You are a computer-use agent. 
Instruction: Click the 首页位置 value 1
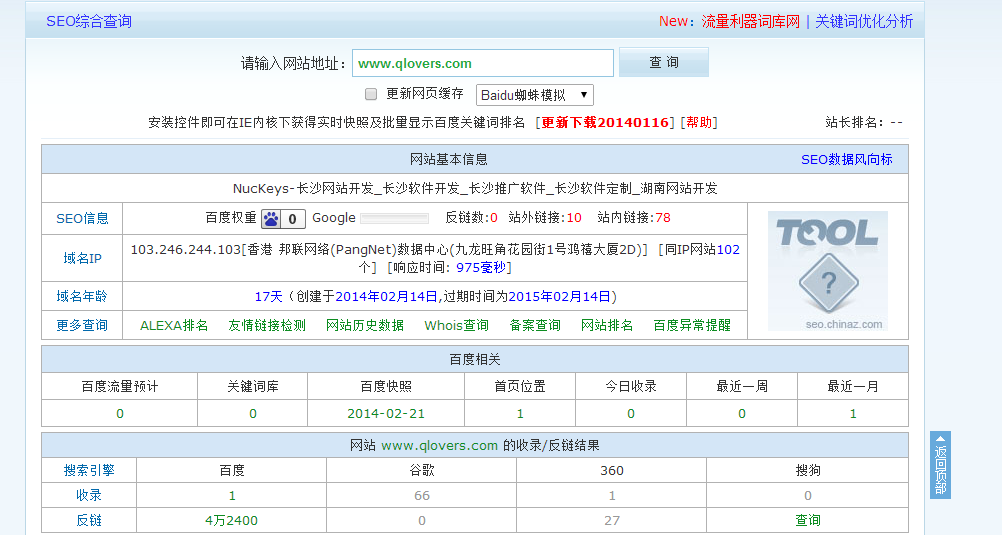[520, 414]
